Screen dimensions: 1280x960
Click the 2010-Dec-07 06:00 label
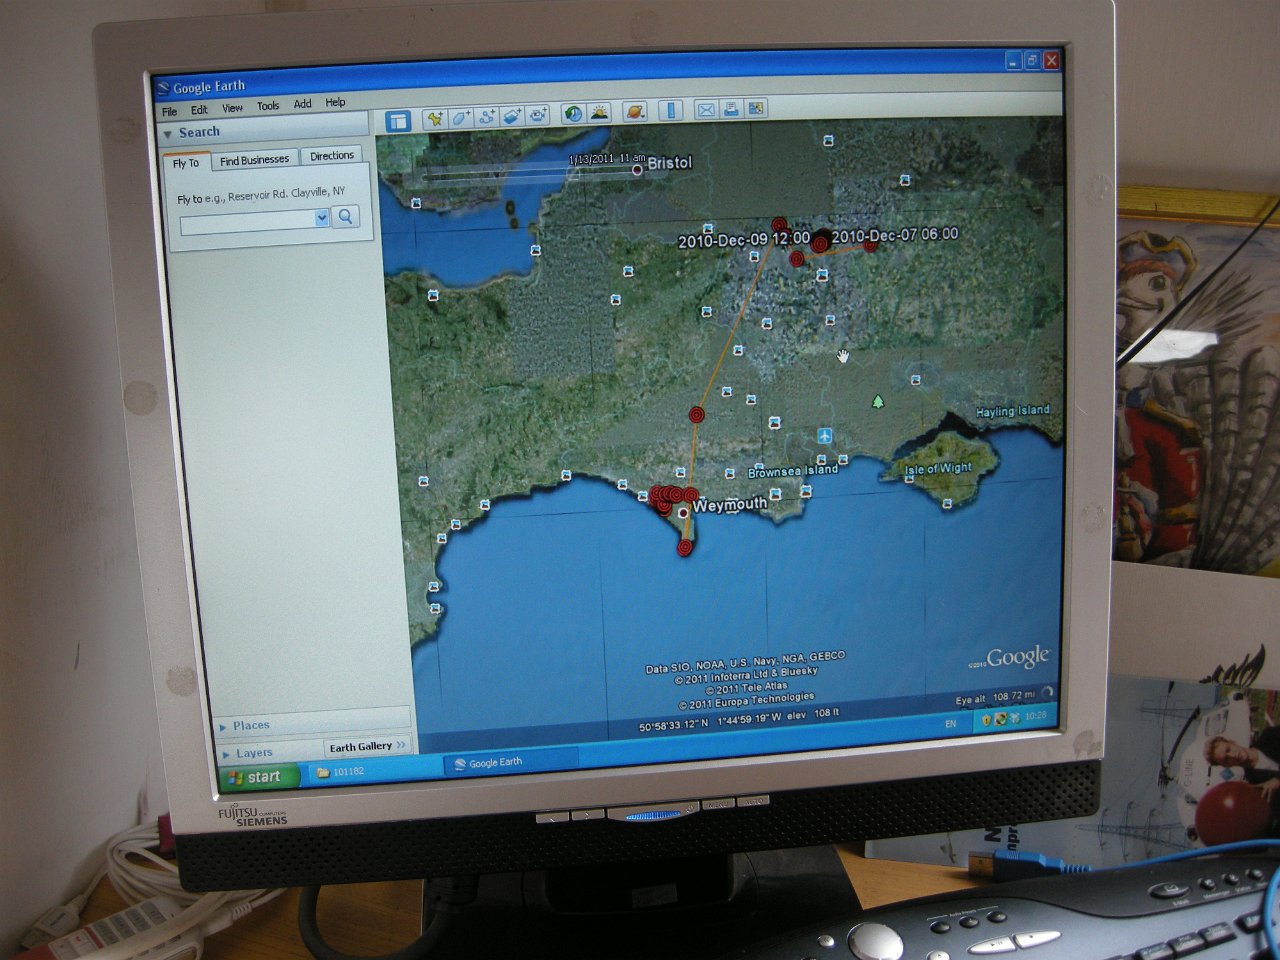[x=894, y=236]
